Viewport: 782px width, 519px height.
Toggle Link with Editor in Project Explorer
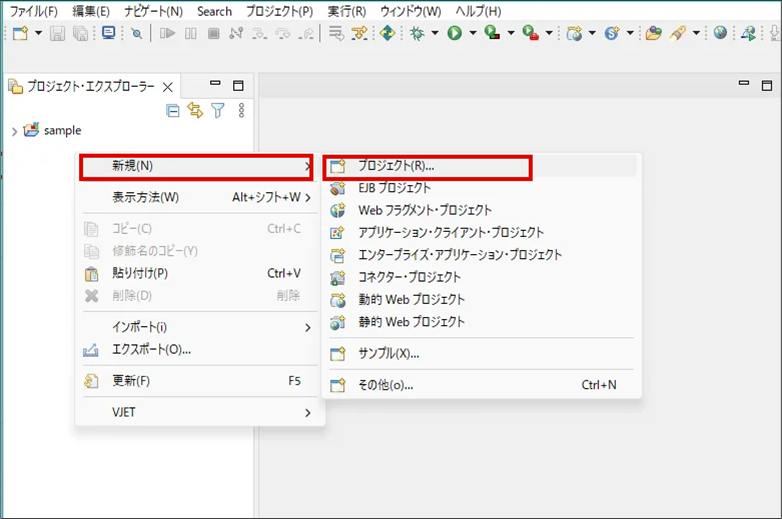(x=195, y=111)
